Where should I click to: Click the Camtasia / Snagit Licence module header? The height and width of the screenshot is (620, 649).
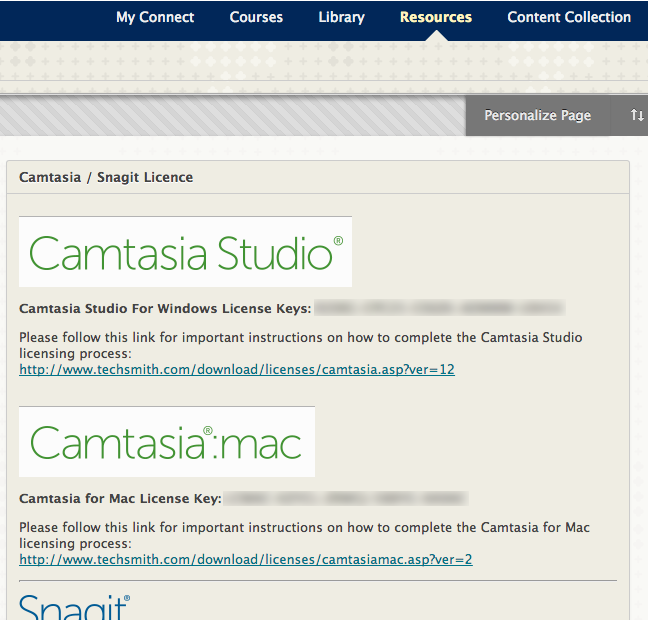click(318, 177)
